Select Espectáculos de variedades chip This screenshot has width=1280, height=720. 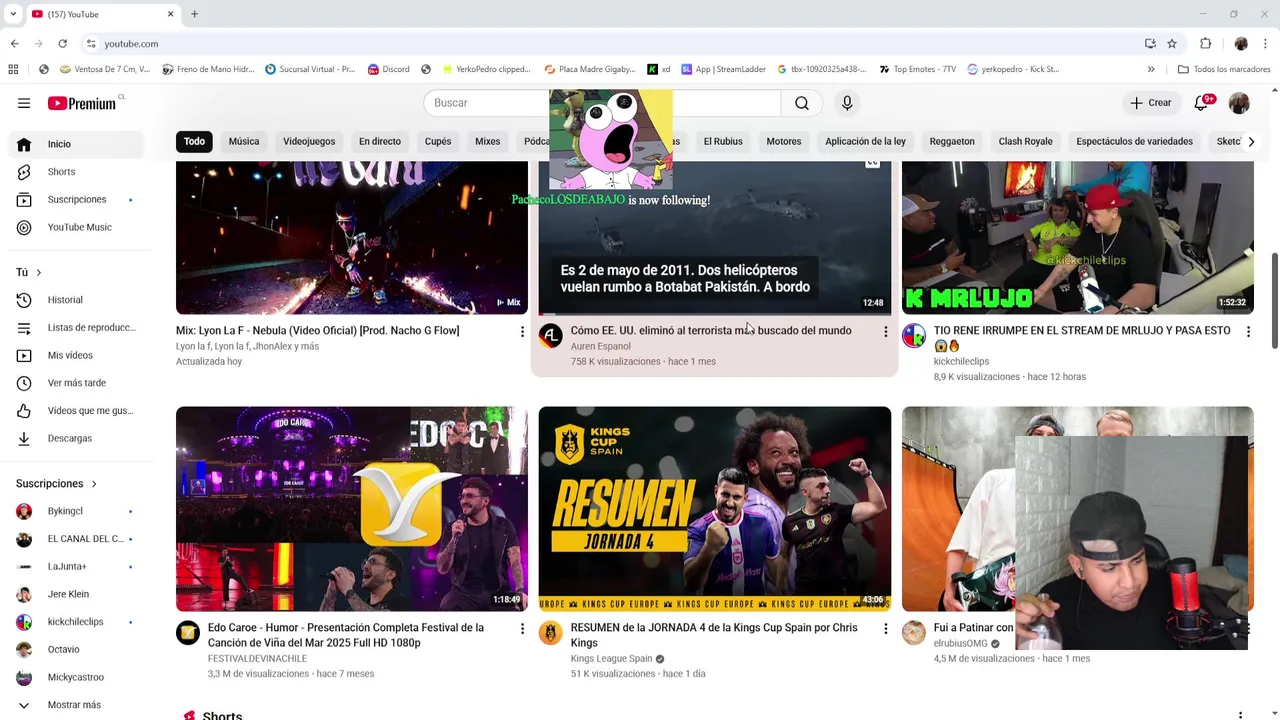(x=1134, y=141)
